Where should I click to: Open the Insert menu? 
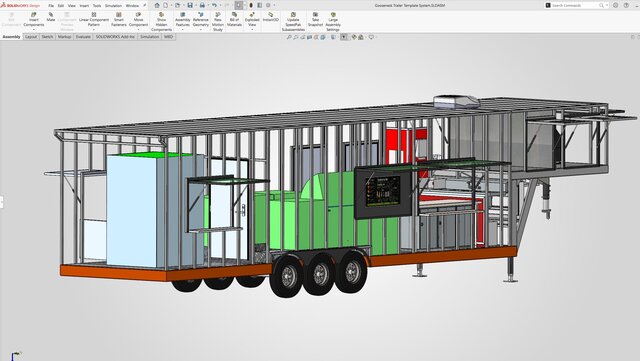pos(84,6)
